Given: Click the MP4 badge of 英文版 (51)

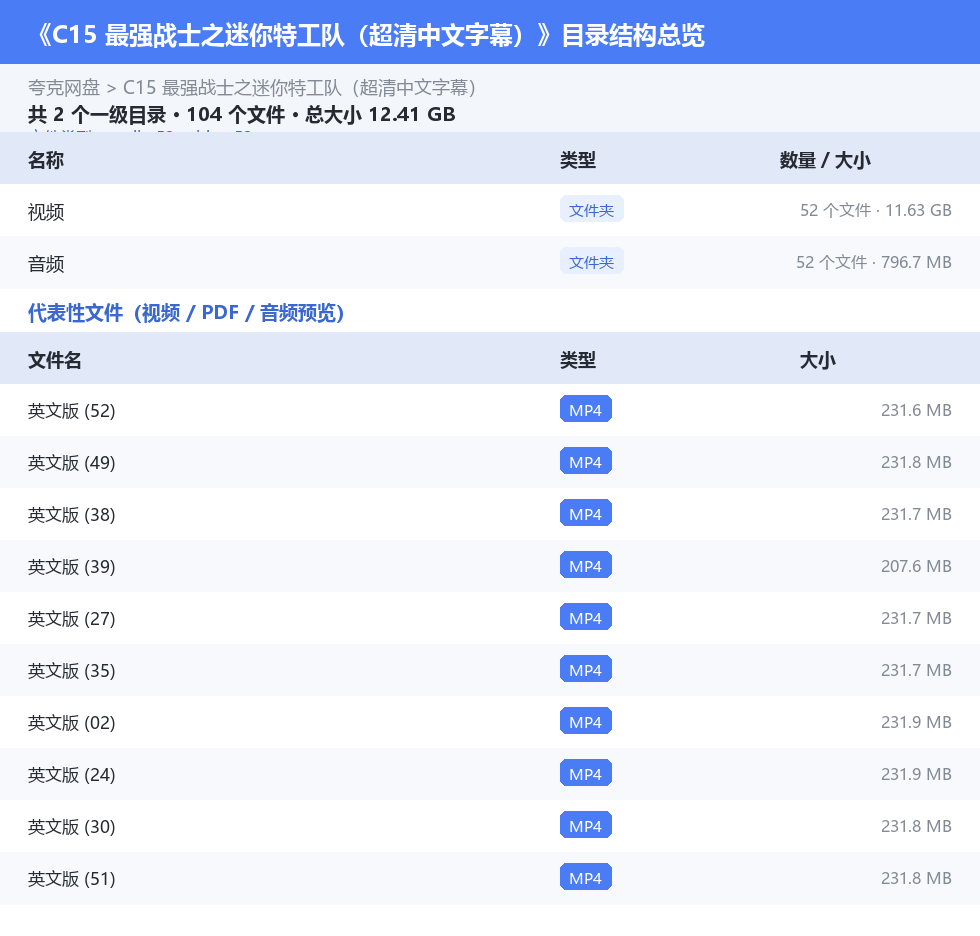Looking at the screenshot, I should [x=586, y=877].
